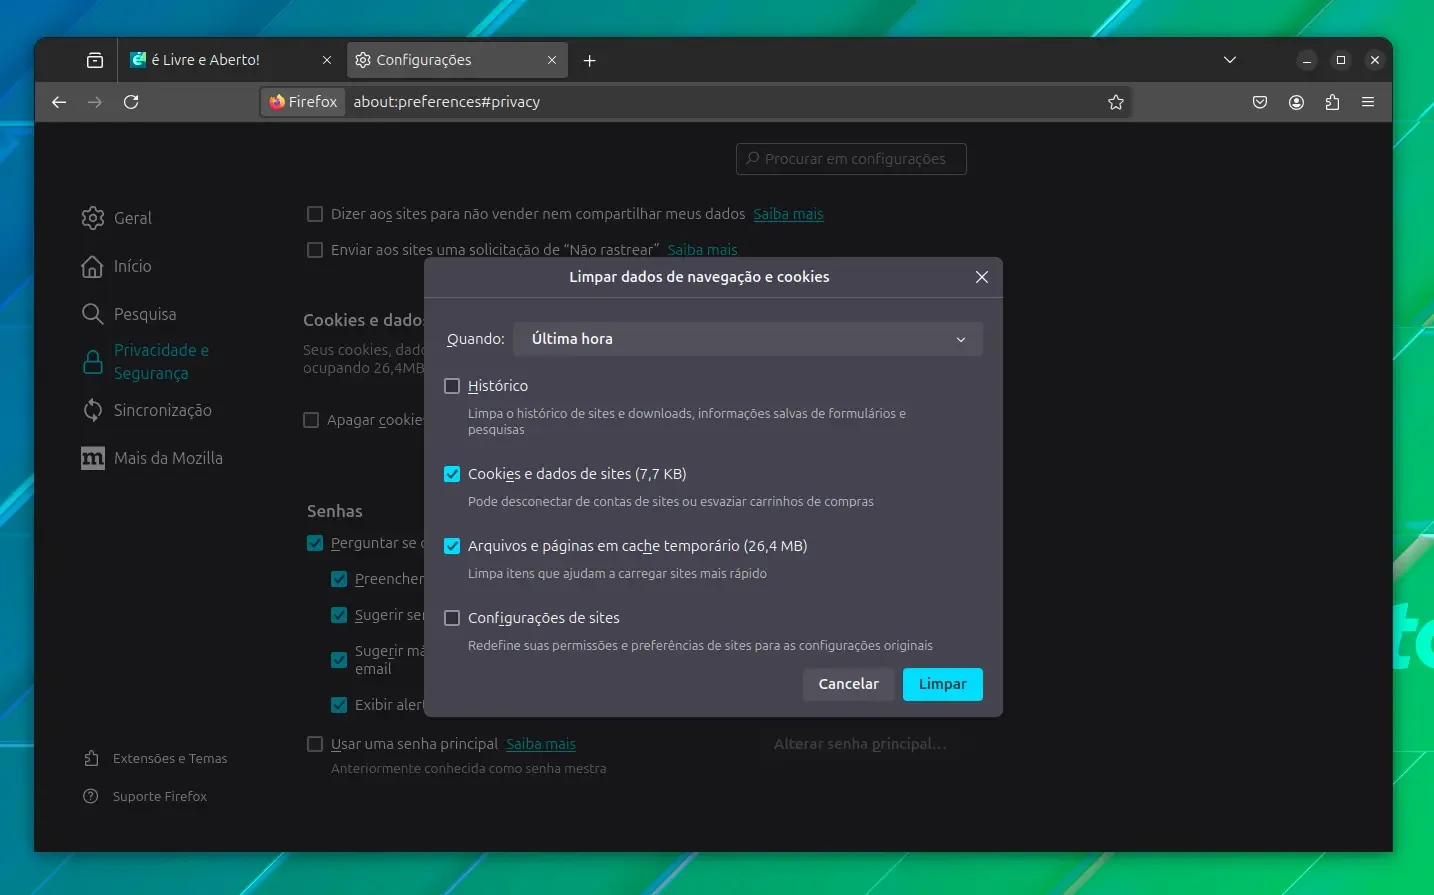Image resolution: width=1434 pixels, height=895 pixels.
Task: Open Suporte Firefox link
Action: (x=146, y=797)
